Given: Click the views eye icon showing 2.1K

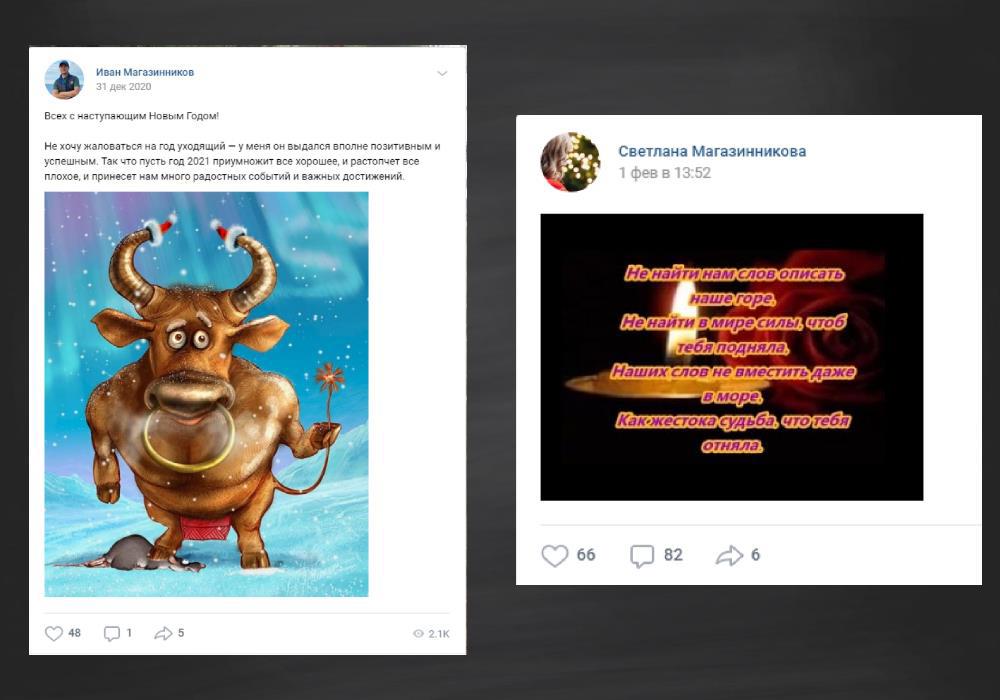Looking at the screenshot, I should 418,634.
